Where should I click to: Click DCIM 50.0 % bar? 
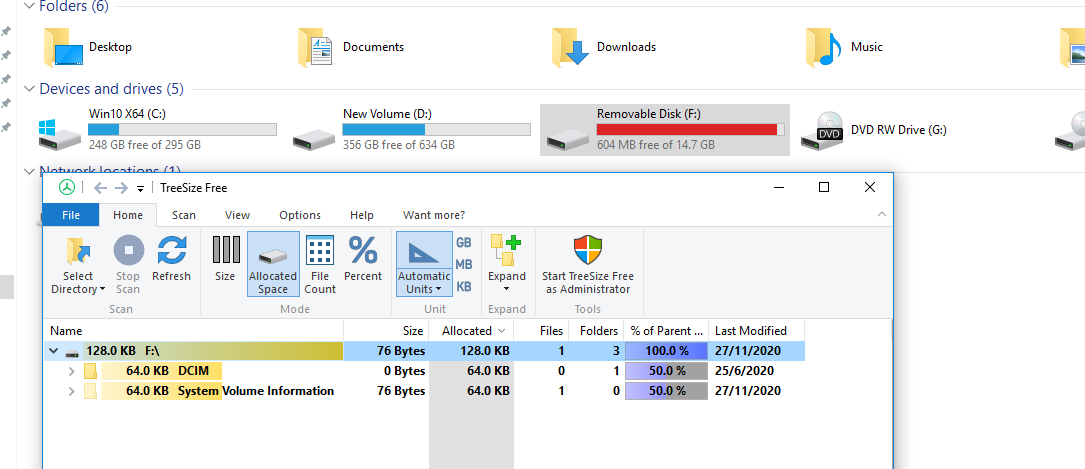click(x=666, y=371)
